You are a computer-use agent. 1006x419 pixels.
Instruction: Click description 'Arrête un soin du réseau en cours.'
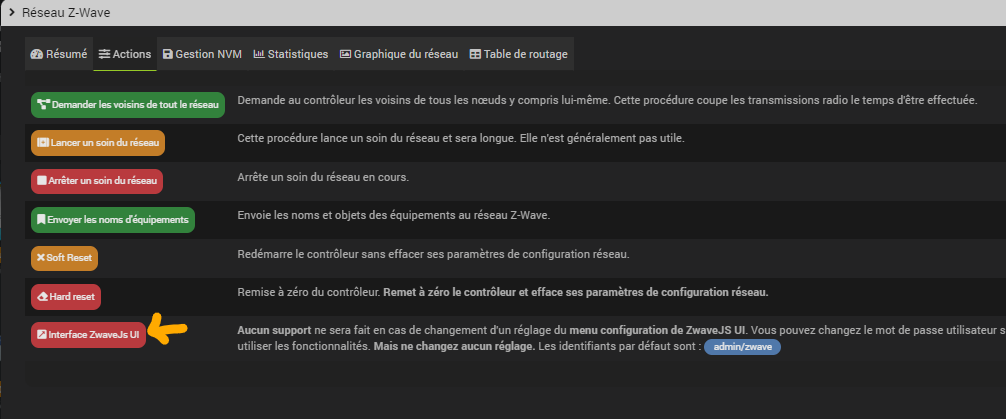323,176
